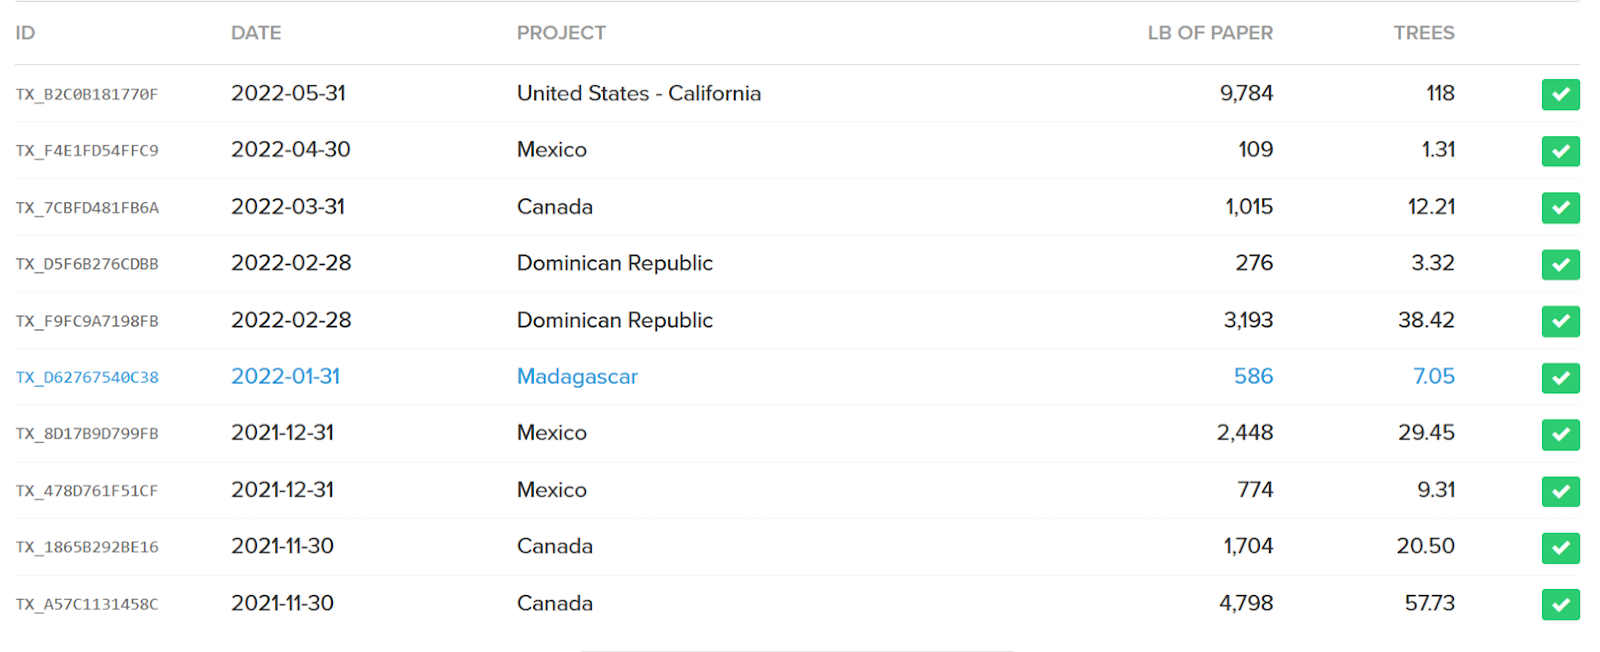1600x652 pixels.
Task: Click green checkmark on 2022-04-30 Mexico row
Action: 1560,151
